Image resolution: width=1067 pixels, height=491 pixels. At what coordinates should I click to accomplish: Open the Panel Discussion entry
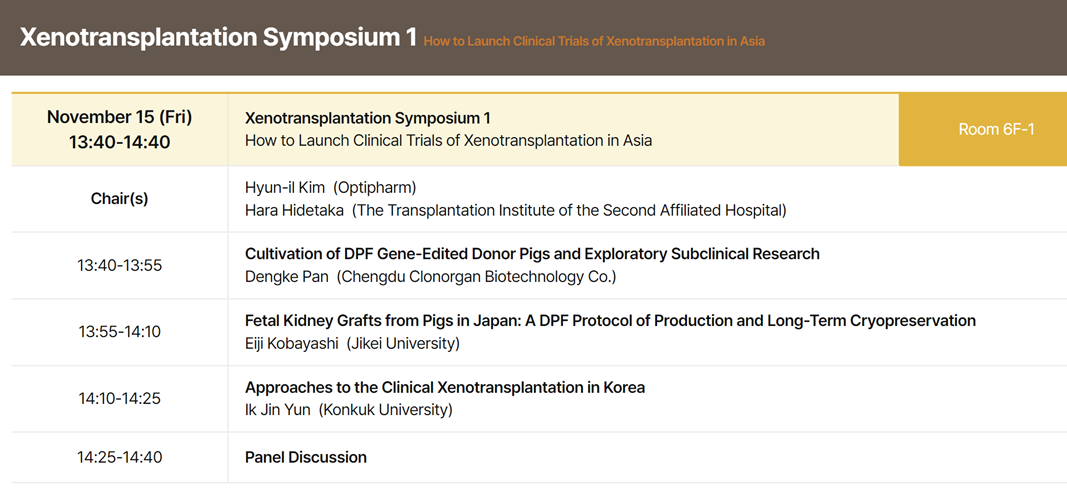(x=306, y=457)
